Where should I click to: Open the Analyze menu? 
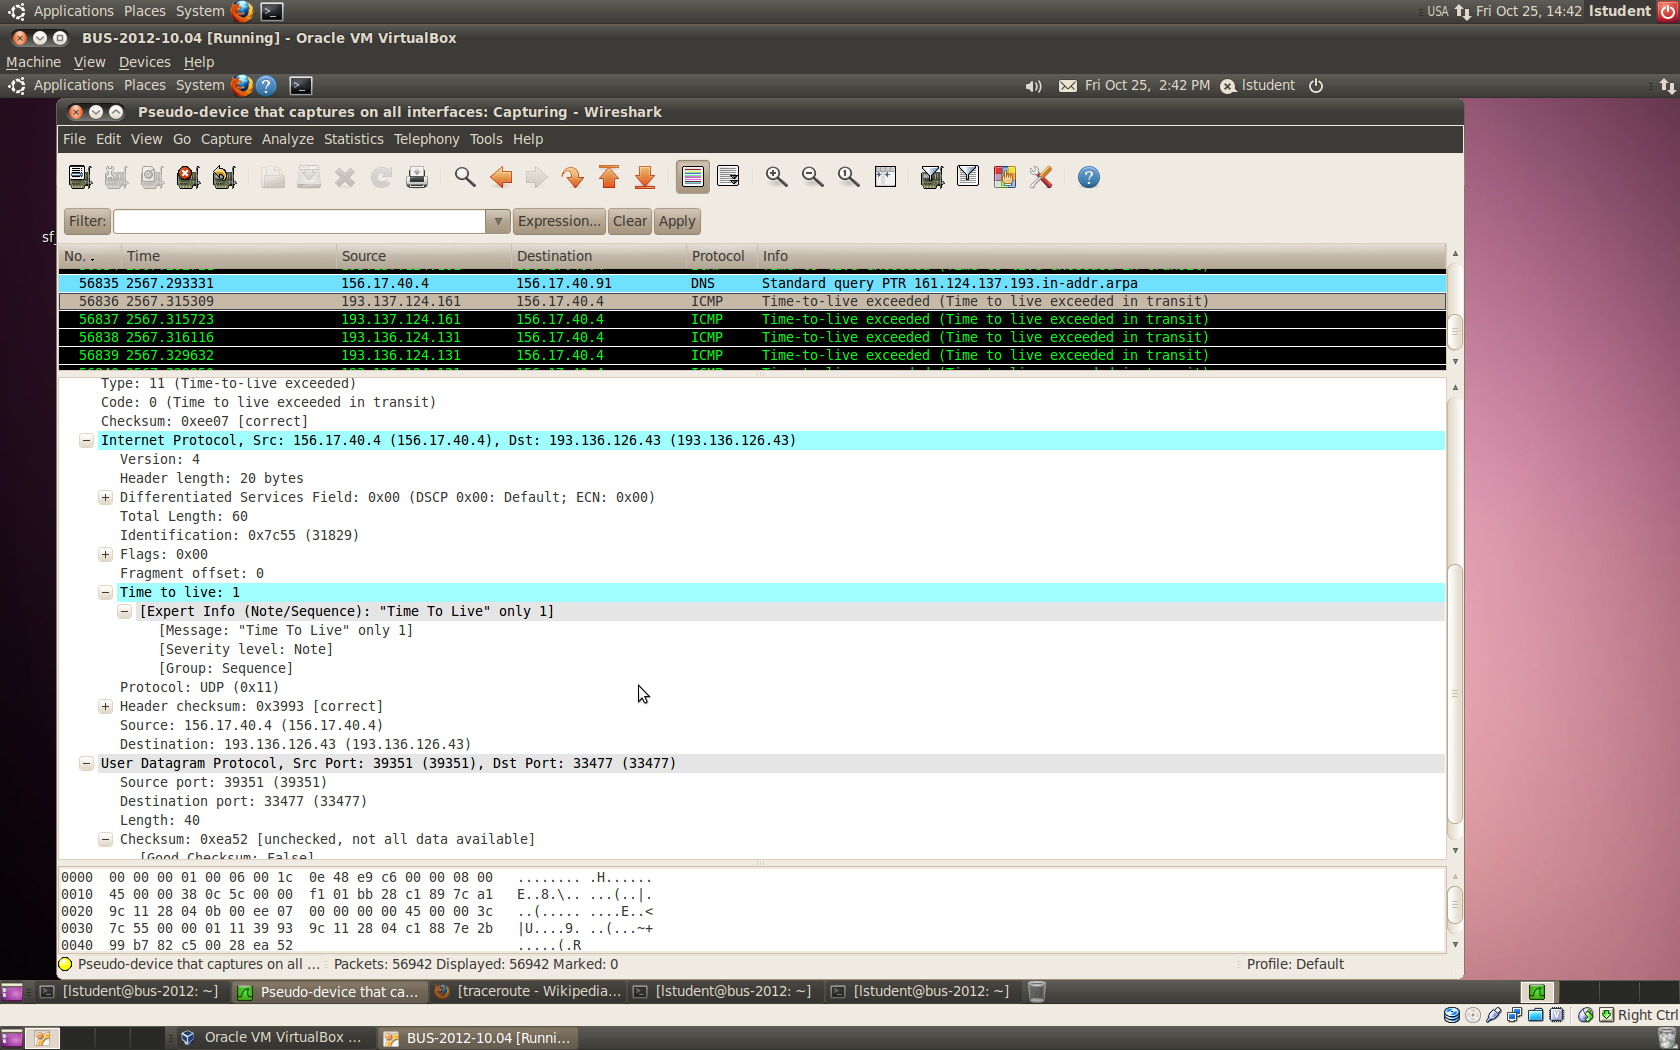click(287, 139)
